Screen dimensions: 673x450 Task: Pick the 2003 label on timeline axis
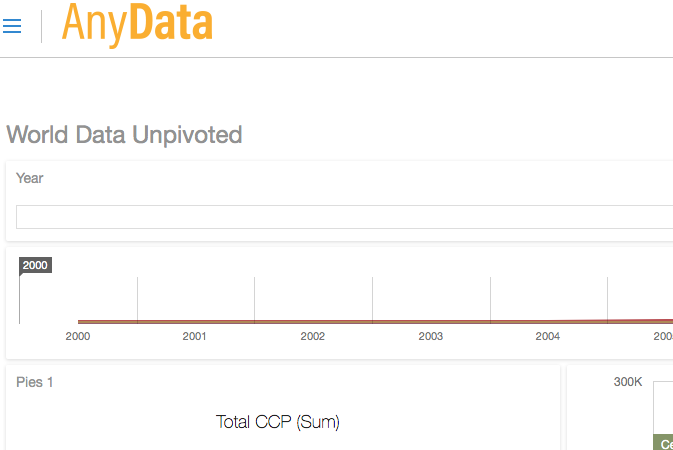430,336
